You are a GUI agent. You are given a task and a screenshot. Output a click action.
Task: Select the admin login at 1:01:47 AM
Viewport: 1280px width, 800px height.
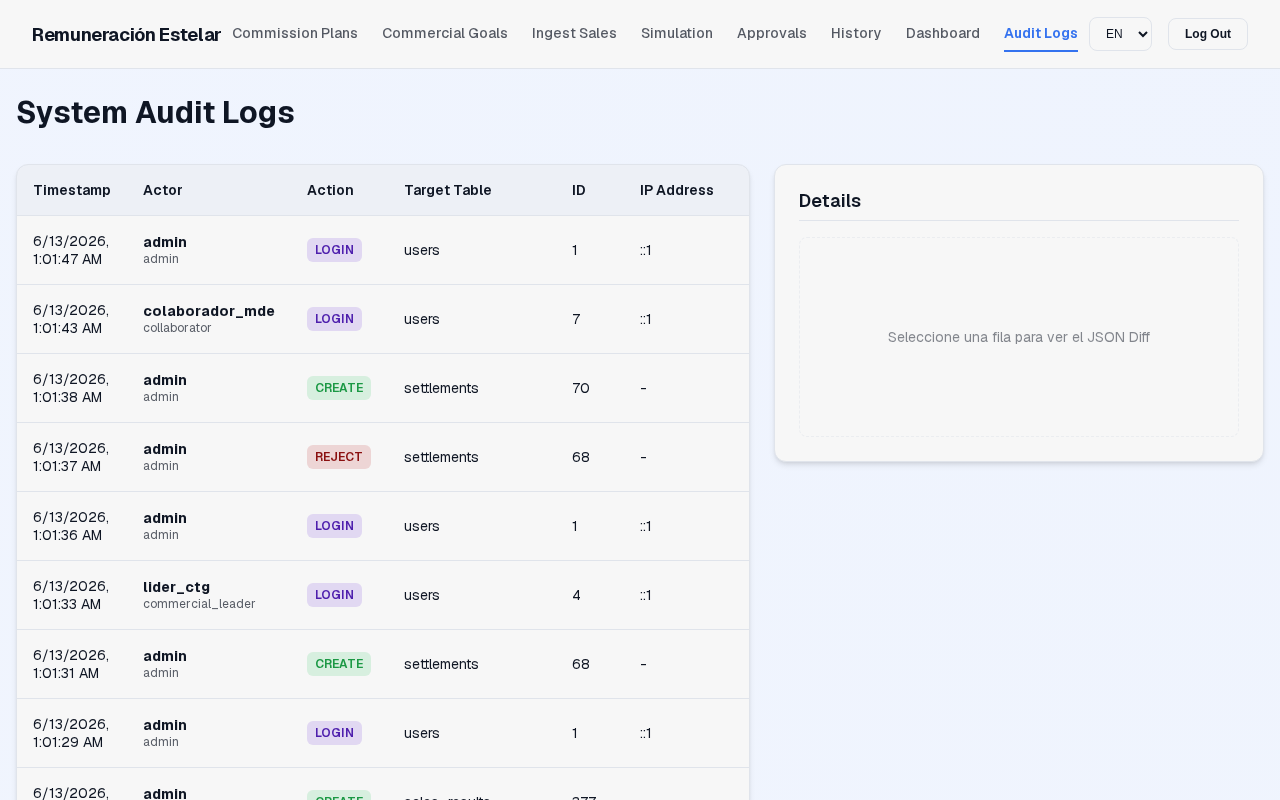click(383, 250)
